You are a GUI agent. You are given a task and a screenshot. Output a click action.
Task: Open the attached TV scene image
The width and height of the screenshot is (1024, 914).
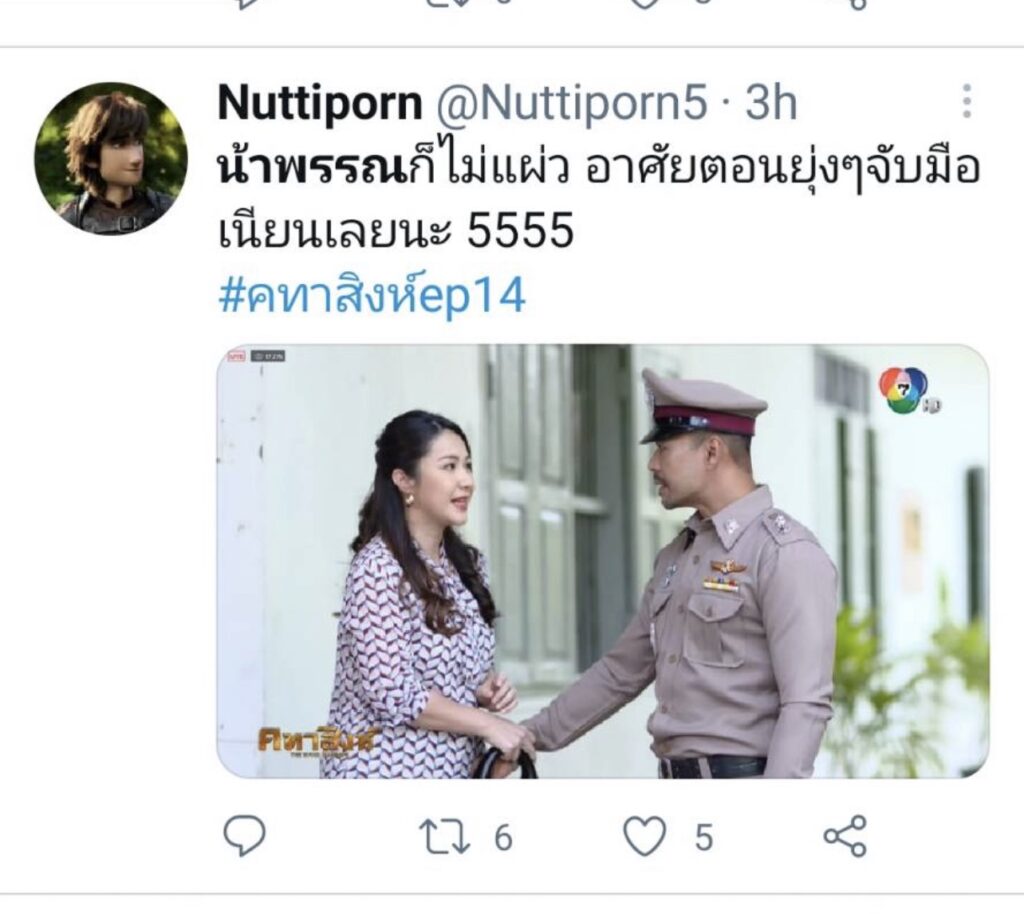click(x=603, y=561)
